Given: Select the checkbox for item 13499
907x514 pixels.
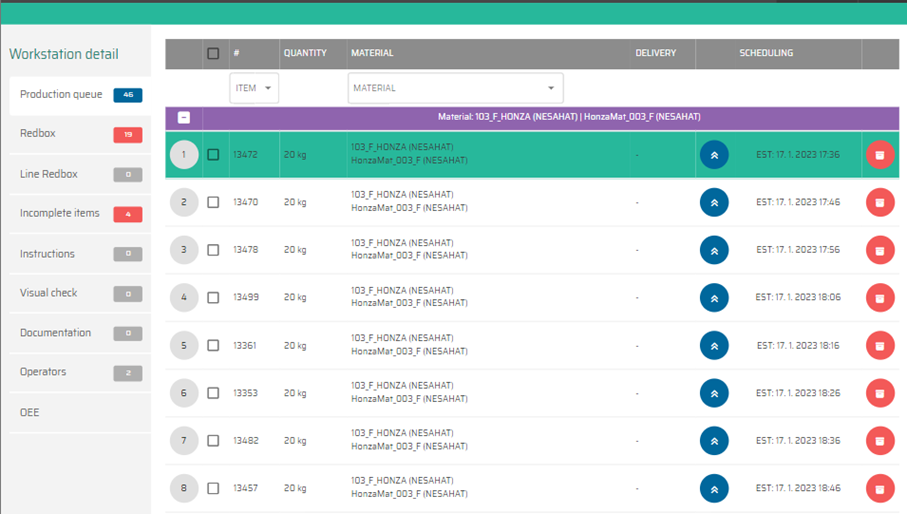Looking at the screenshot, I should [213, 298].
